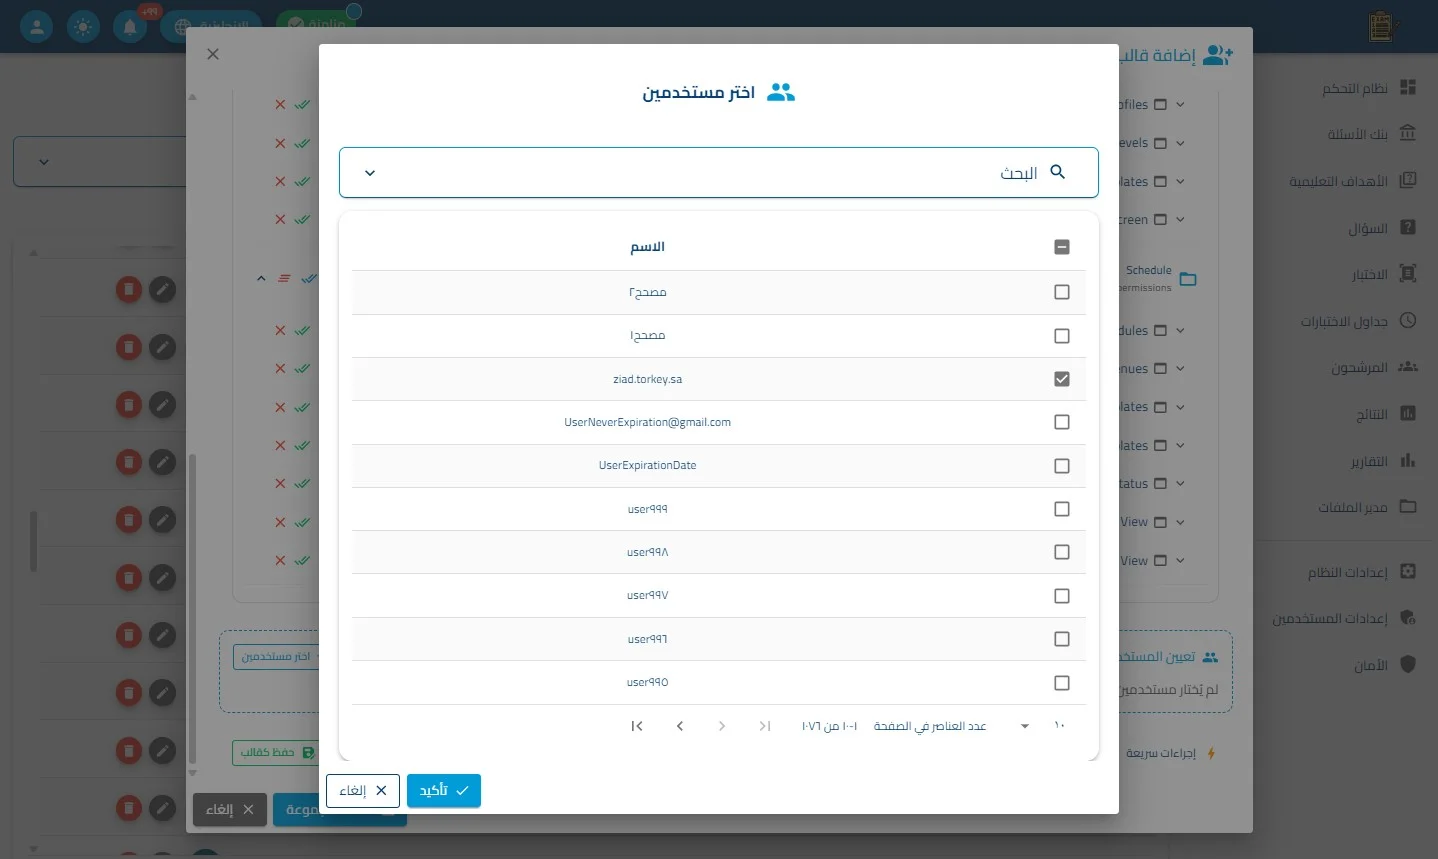Select the UserNeverExpiration@gmail.com checkbox
The width and height of the screenshot is (1438, 859).
1062,422
